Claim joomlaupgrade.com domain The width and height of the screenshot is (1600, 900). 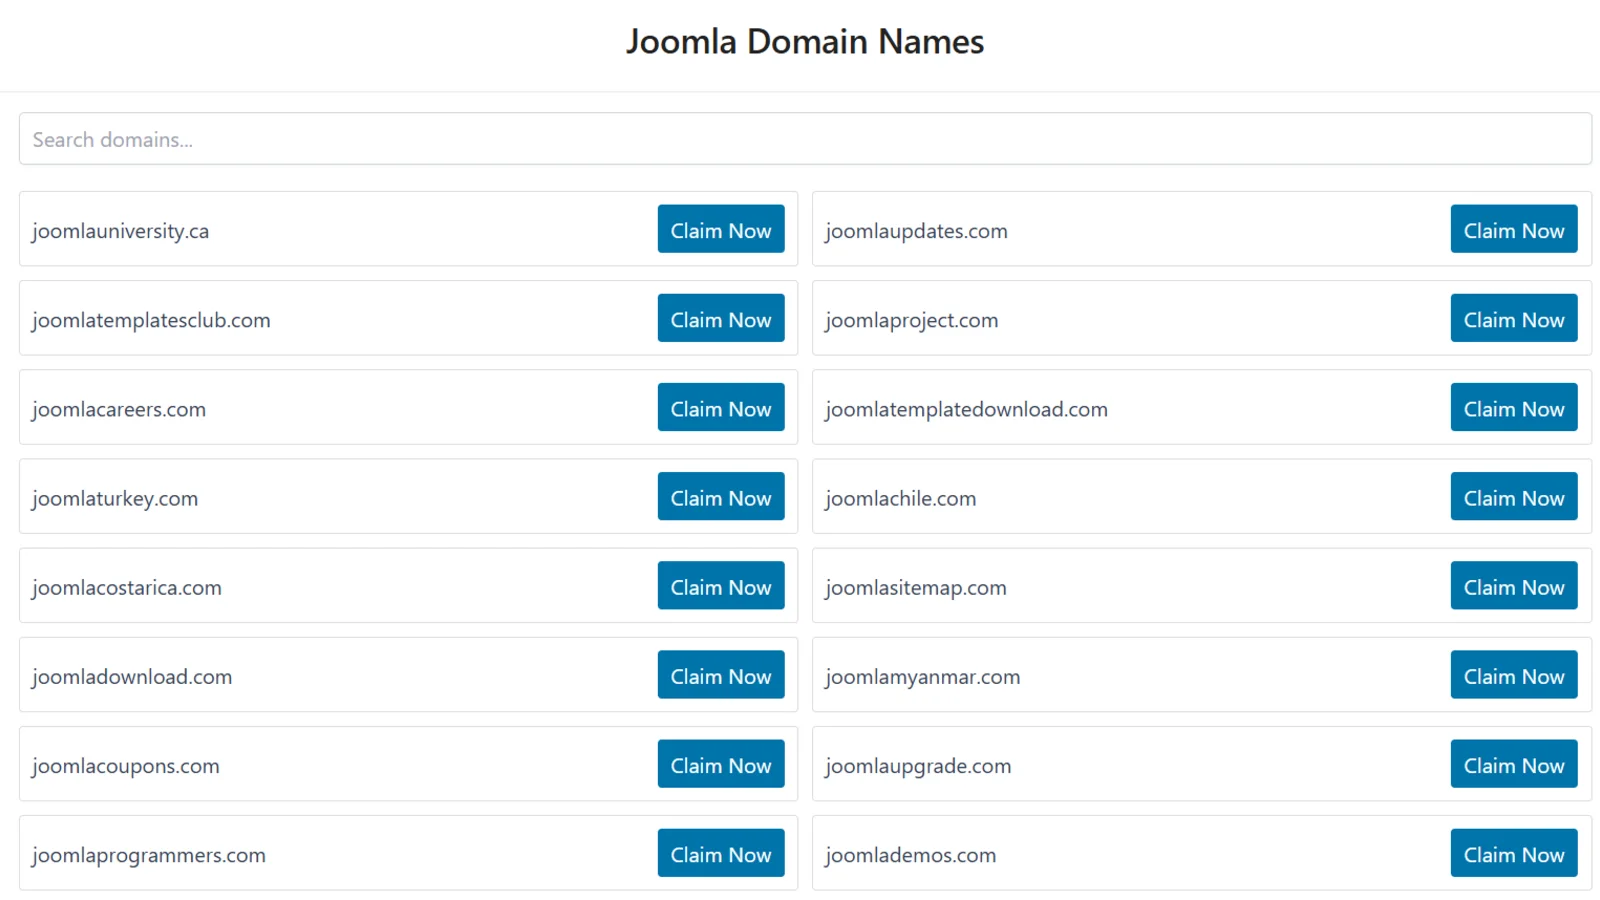1514,764
